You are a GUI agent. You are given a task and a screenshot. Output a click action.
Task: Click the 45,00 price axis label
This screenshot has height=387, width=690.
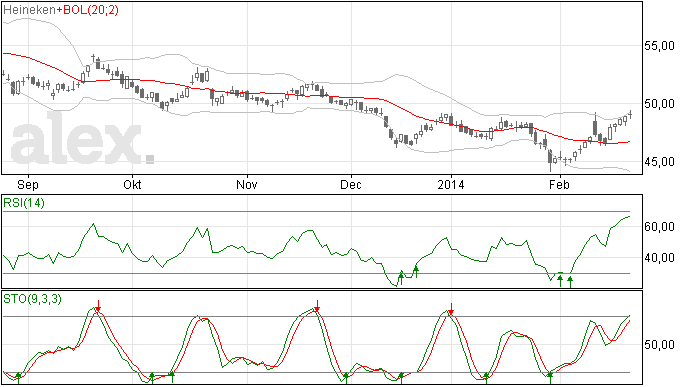click(659, 162)
